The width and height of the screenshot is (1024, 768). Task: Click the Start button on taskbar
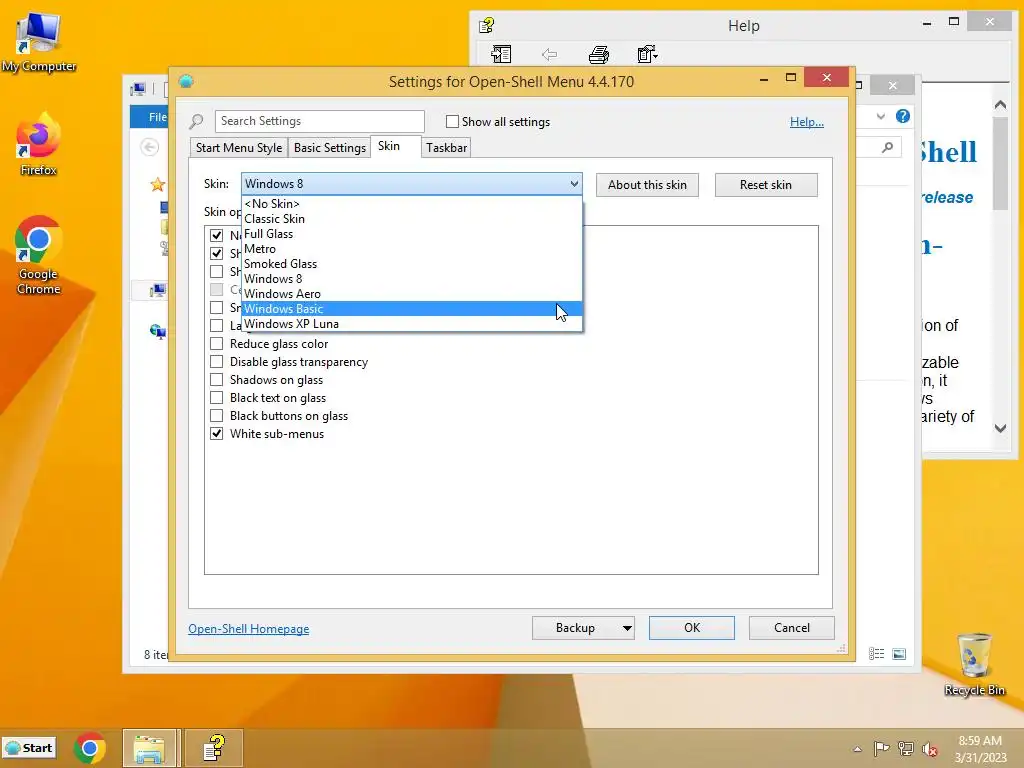29,748
